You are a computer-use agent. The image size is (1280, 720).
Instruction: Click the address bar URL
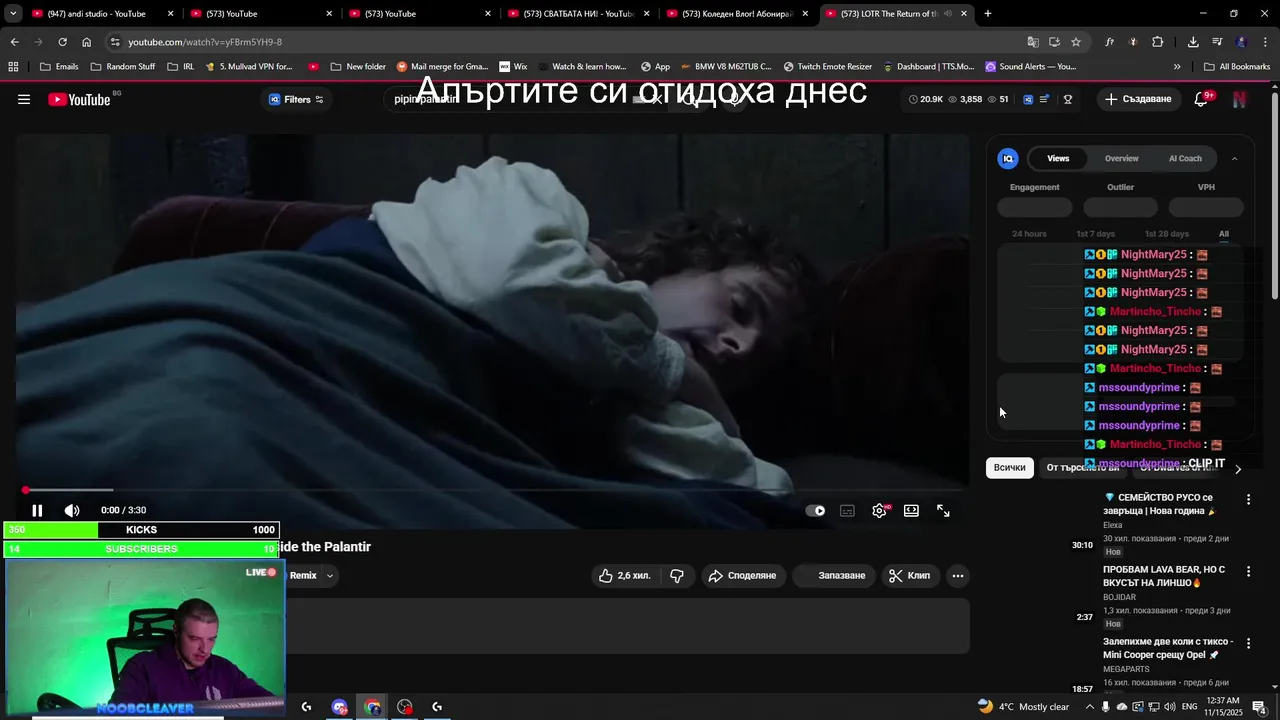(205, 42)
